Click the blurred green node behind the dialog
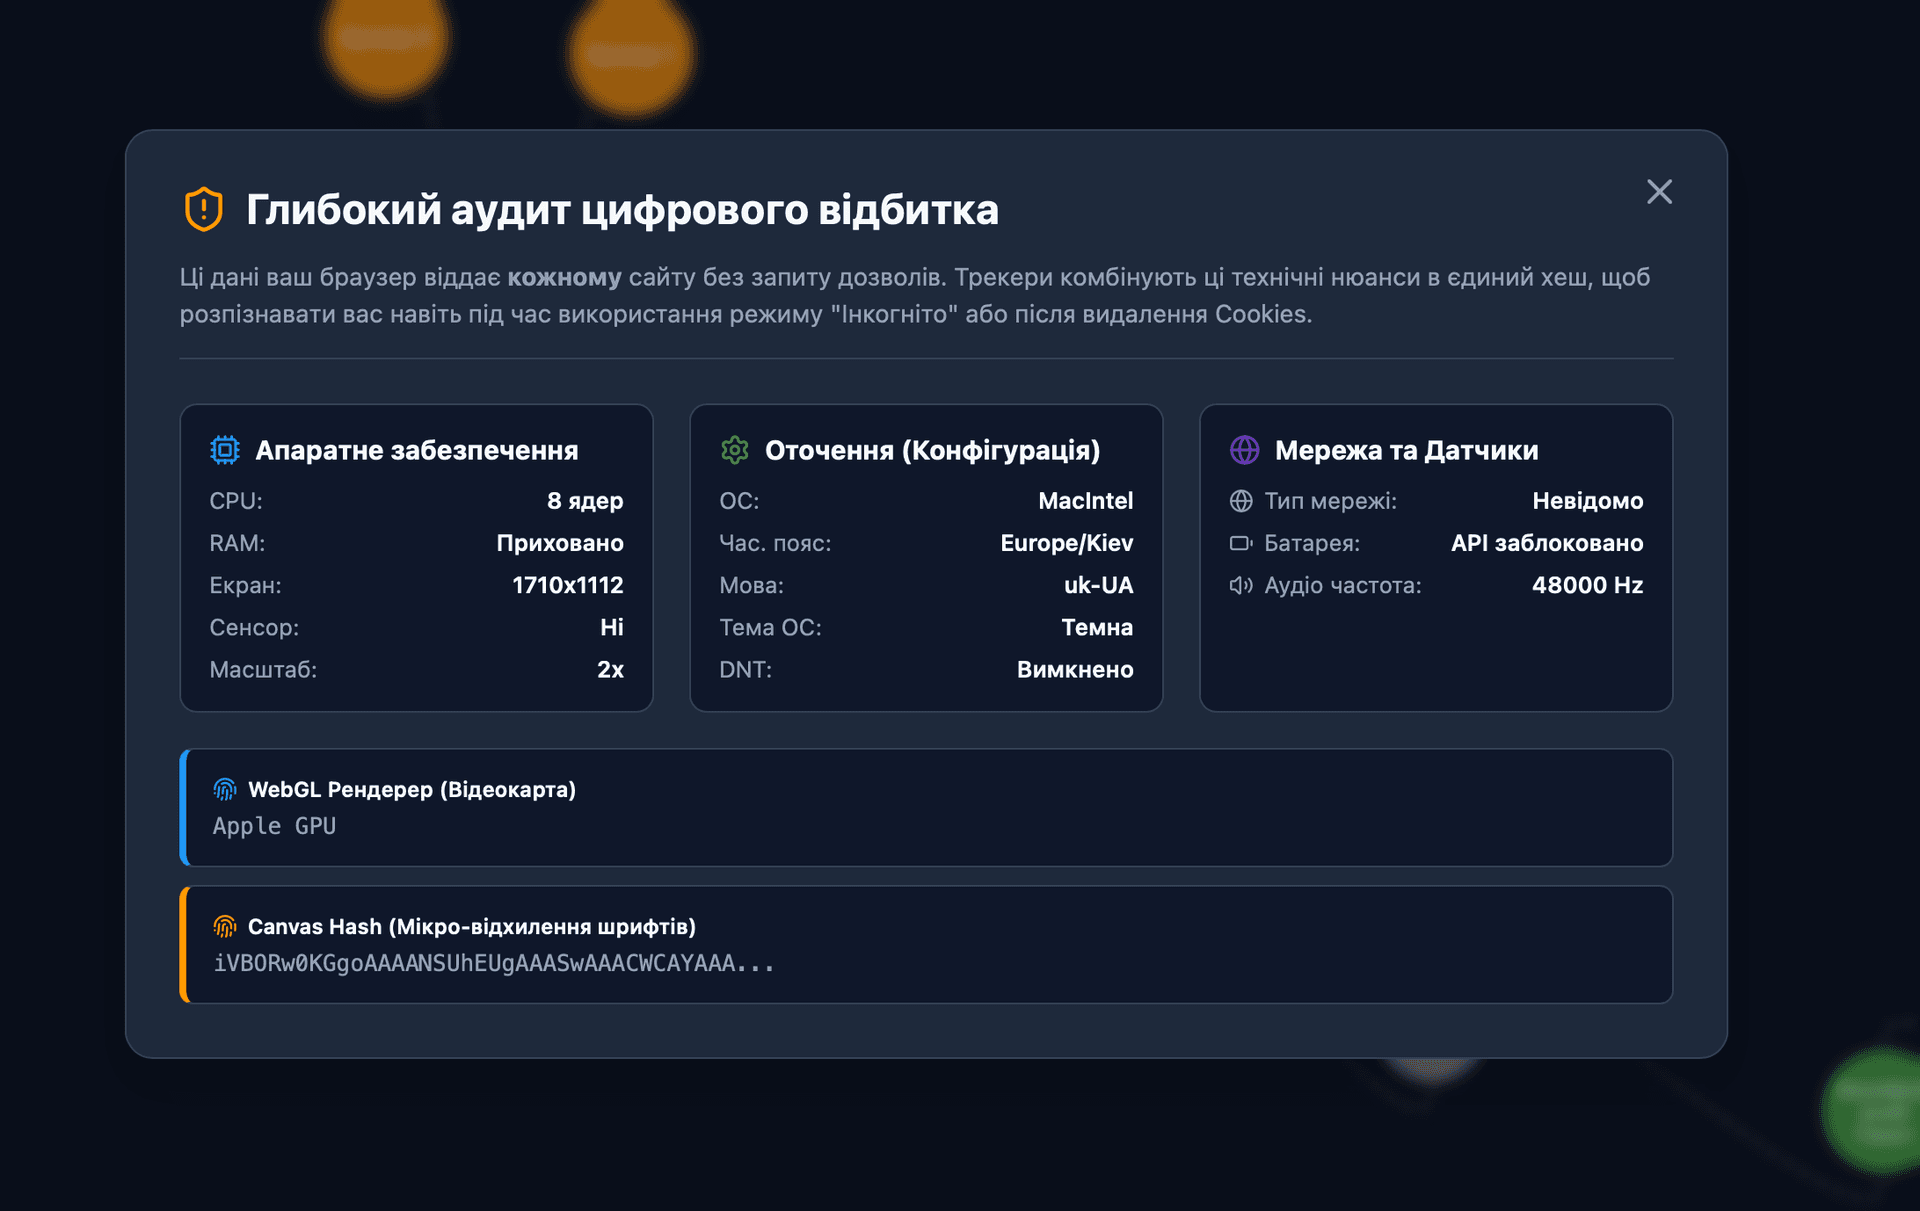This screenshot has height=1211, width=1920. click(1872, 1110)
